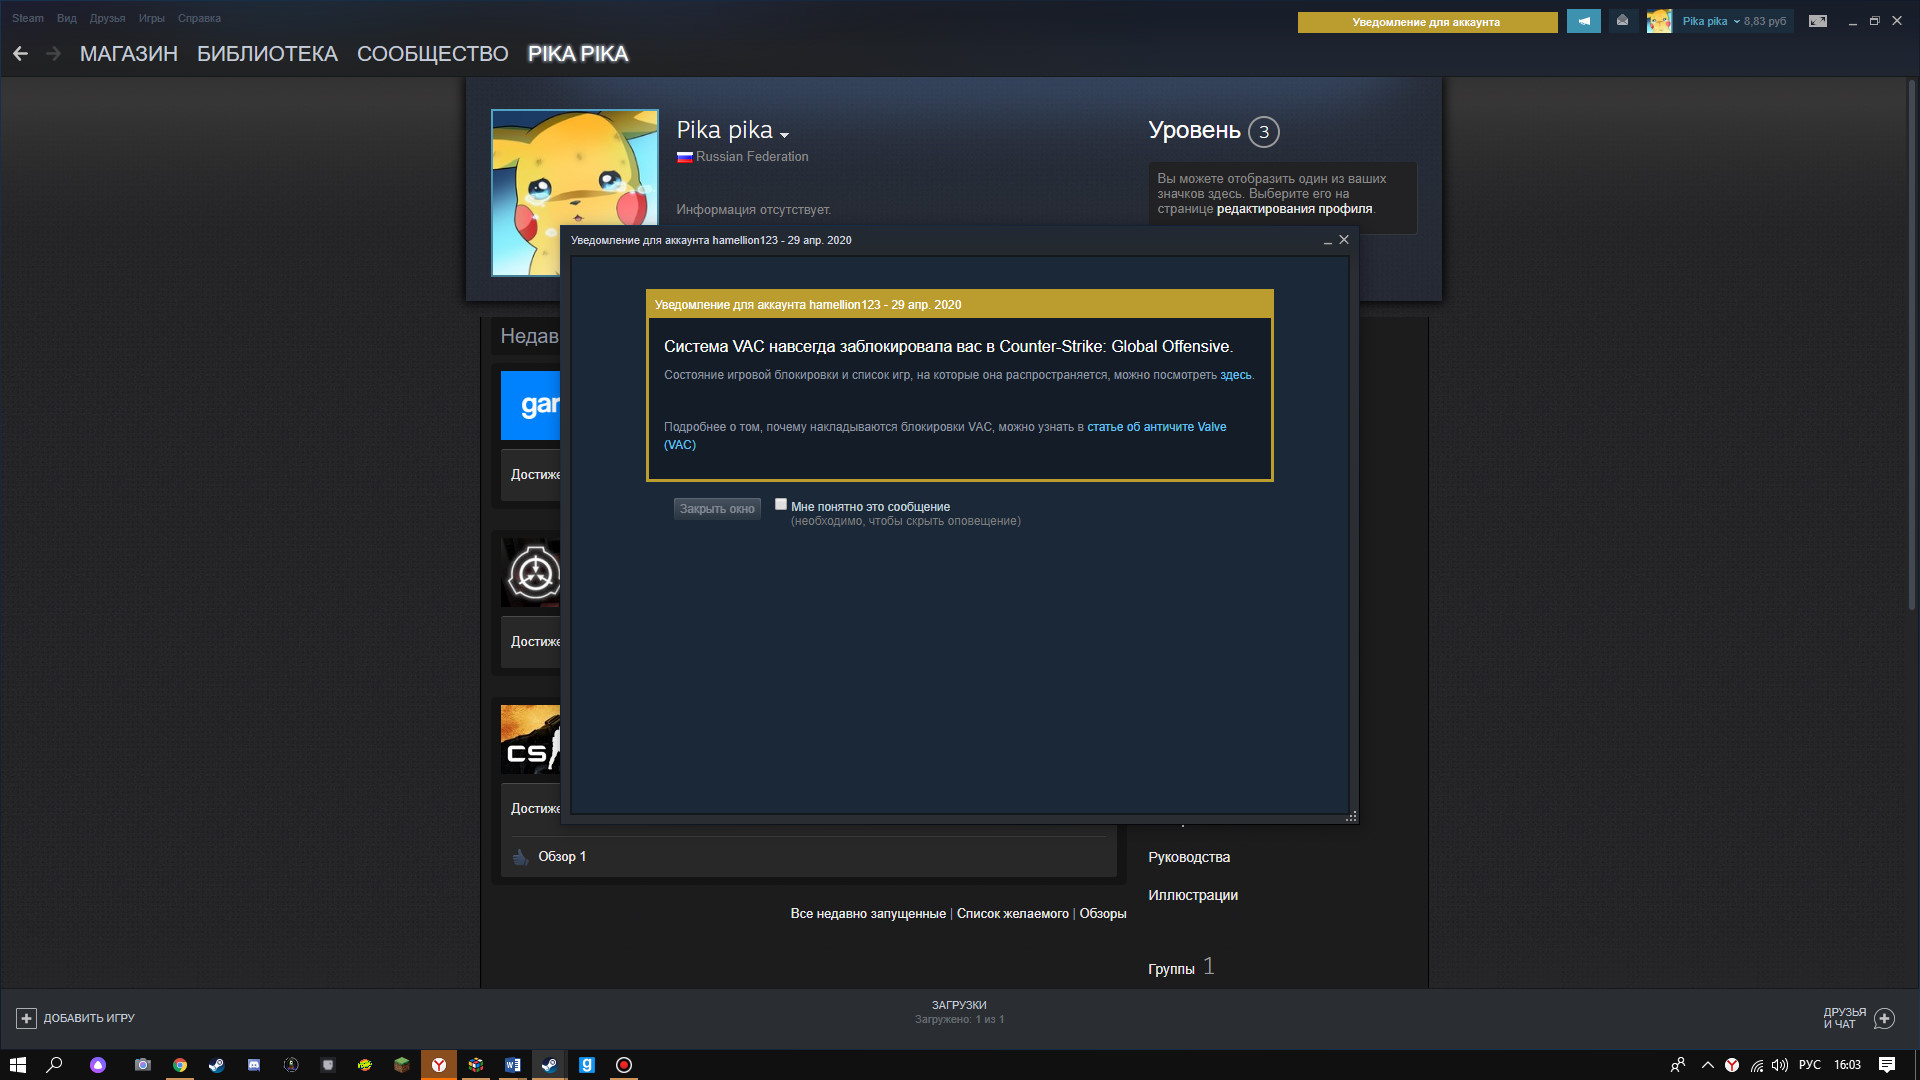1920x1080 pixels.
Task: Open Friends and Chat plus icon
Action: (x=1885, y=1018)
